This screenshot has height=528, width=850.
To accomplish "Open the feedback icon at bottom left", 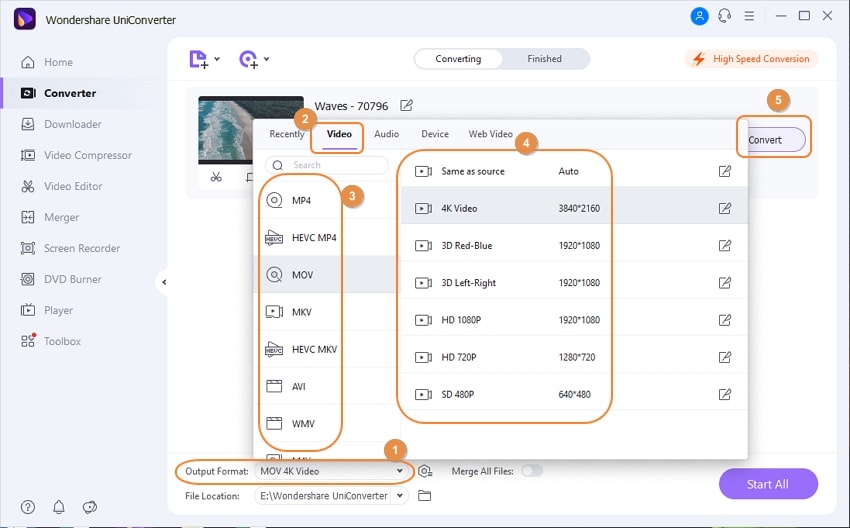I will (x=89, y=507).
